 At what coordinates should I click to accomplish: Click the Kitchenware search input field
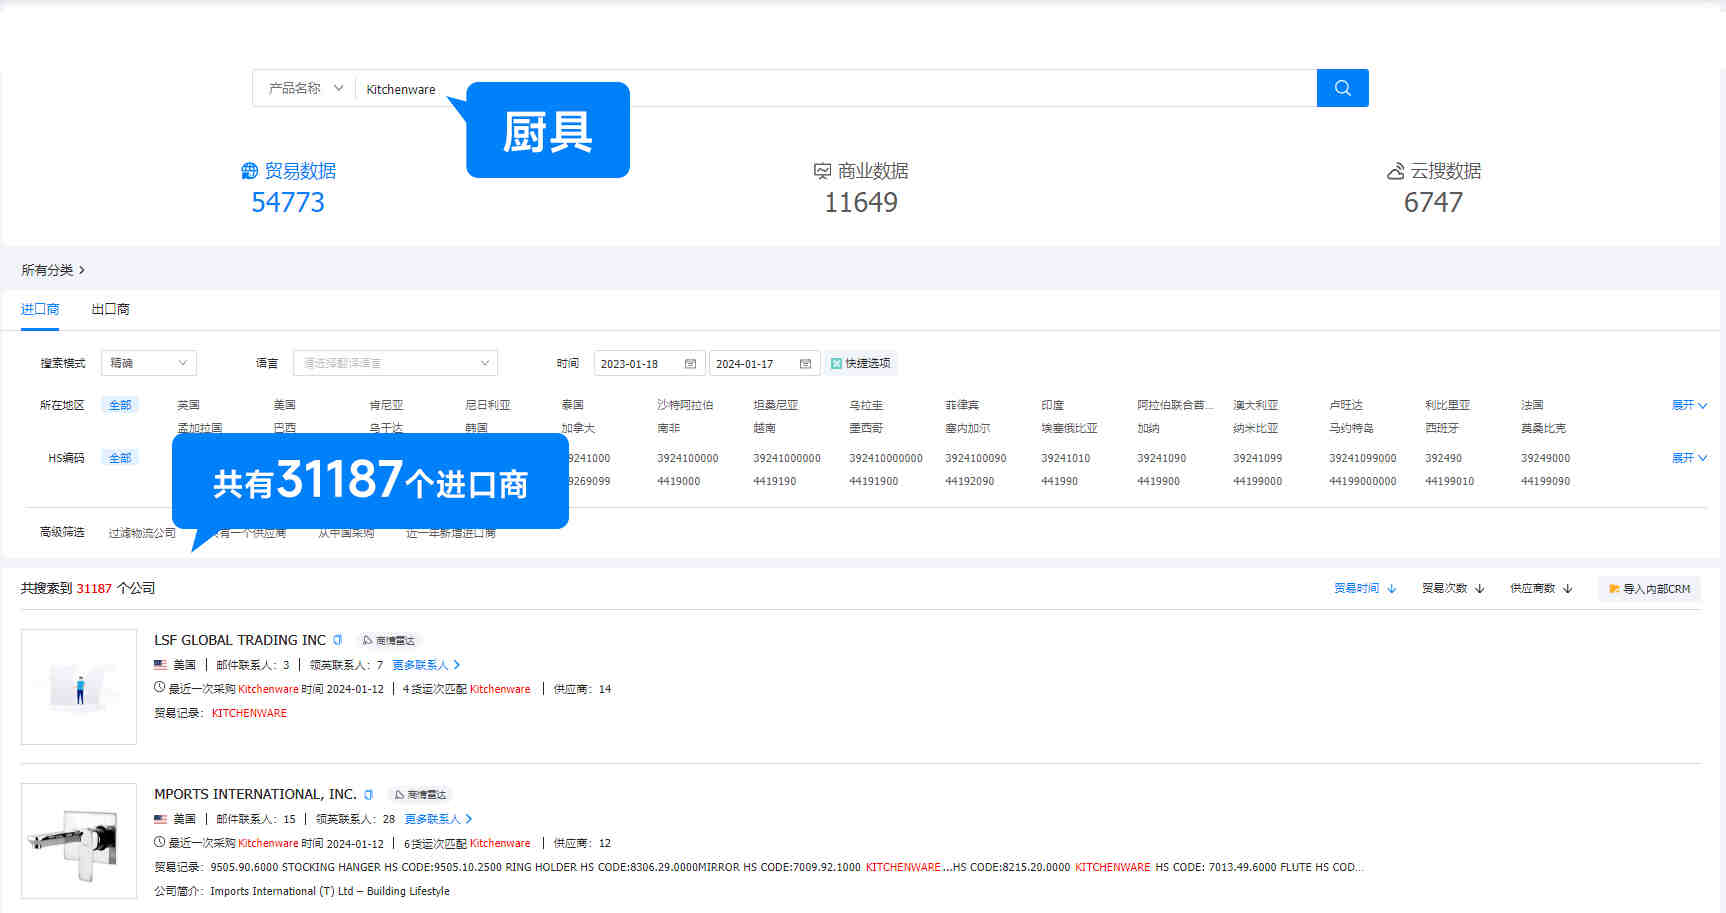pos(836,88)
